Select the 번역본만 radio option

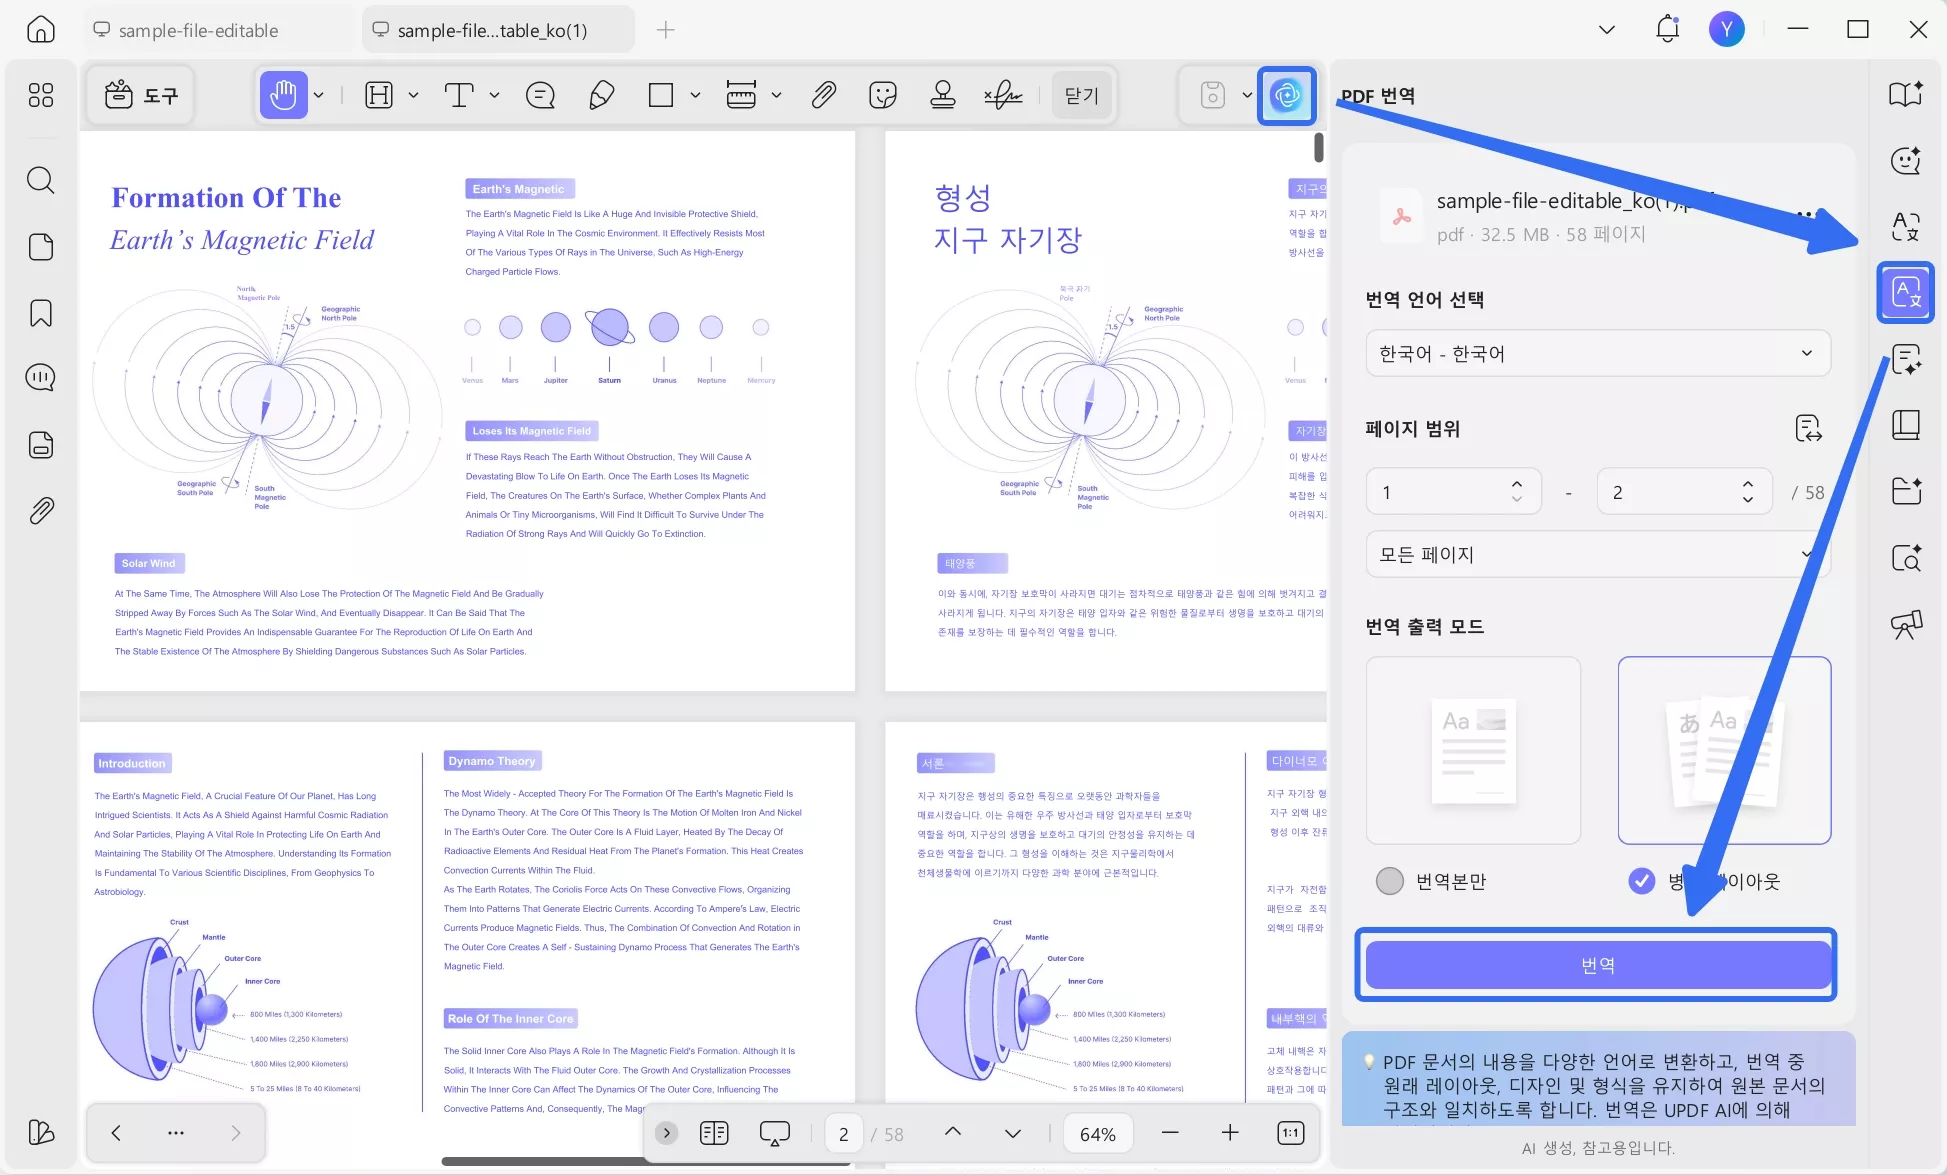point(1390,881)
